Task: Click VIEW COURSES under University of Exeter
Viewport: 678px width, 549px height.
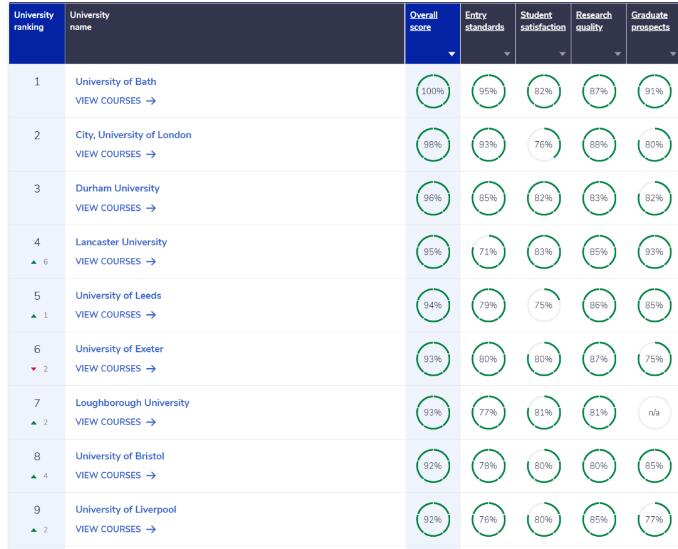Action: tap(115, 369)
